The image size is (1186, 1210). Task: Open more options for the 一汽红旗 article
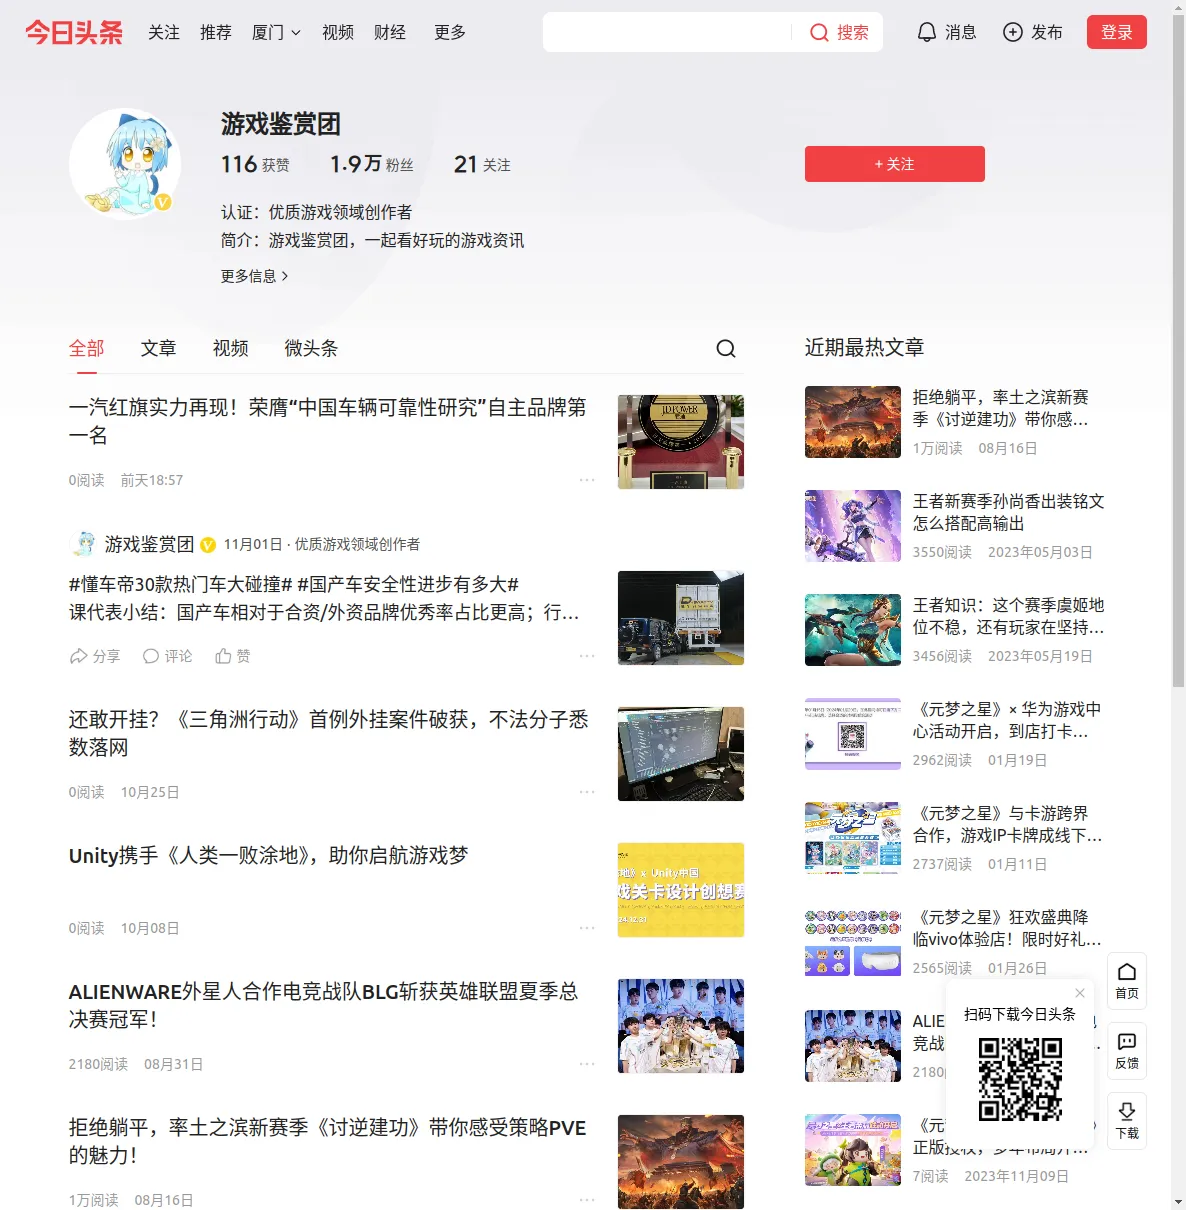[x=587, y=480]
